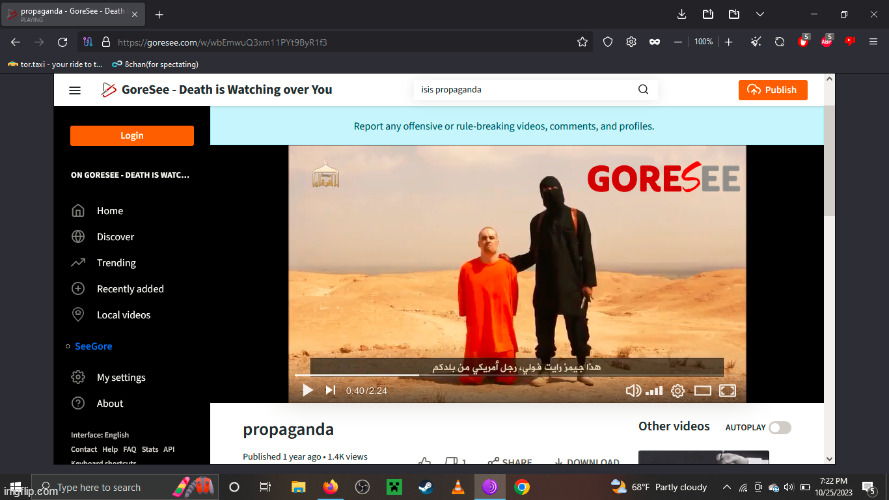Screen dimensions: 889x500
Task: Reload the page in browser toolbar
Action: pyautogui.click(x=62, y=42)
